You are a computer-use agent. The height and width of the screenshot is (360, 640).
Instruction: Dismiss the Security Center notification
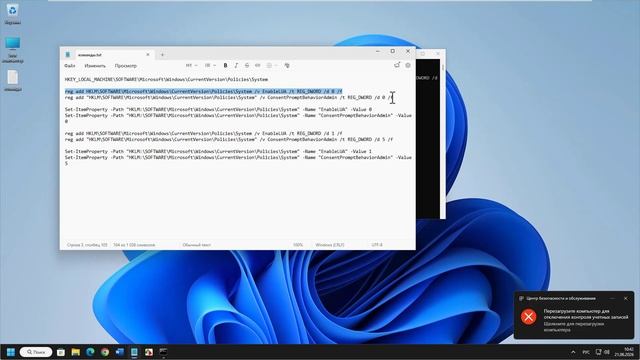(626, 298)
